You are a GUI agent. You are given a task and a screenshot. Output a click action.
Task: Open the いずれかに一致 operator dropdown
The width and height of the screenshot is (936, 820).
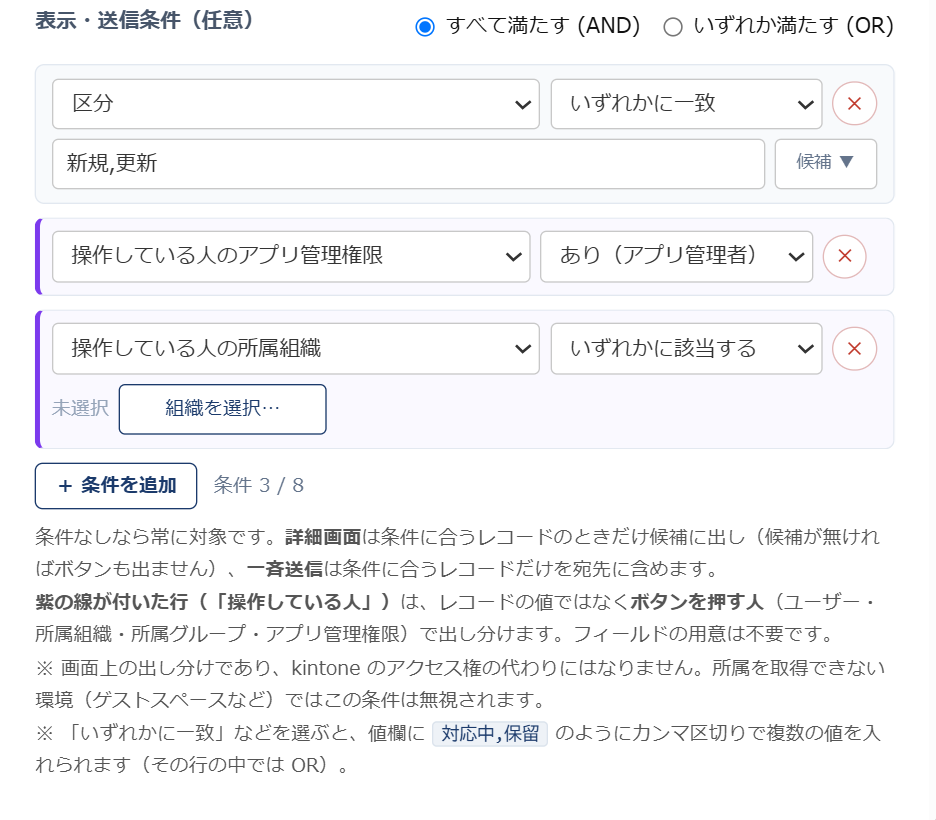686,104
